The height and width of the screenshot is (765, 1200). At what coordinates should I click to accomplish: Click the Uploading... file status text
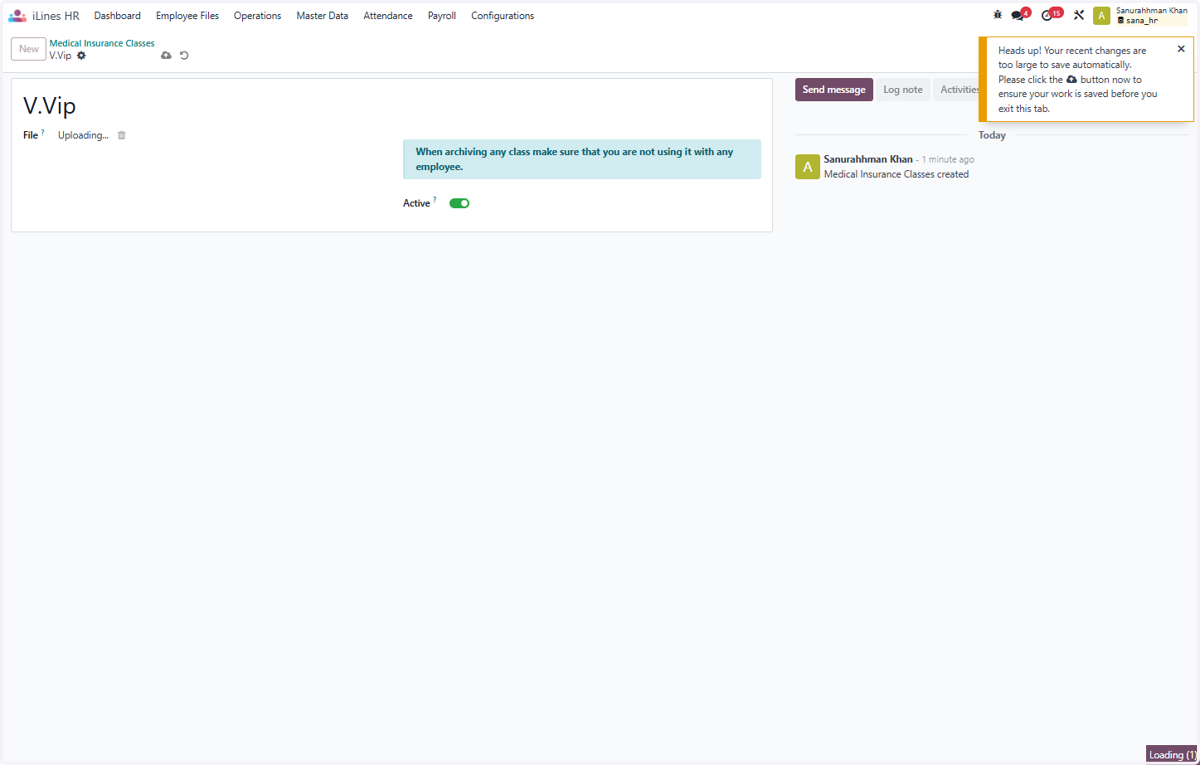coord(83,135)
